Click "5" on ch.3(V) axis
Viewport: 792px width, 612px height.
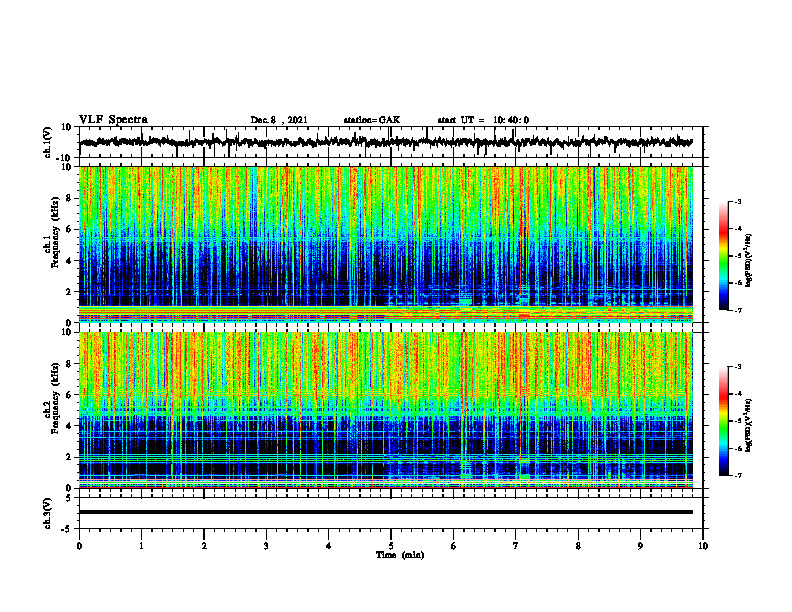tap(70, 498)
